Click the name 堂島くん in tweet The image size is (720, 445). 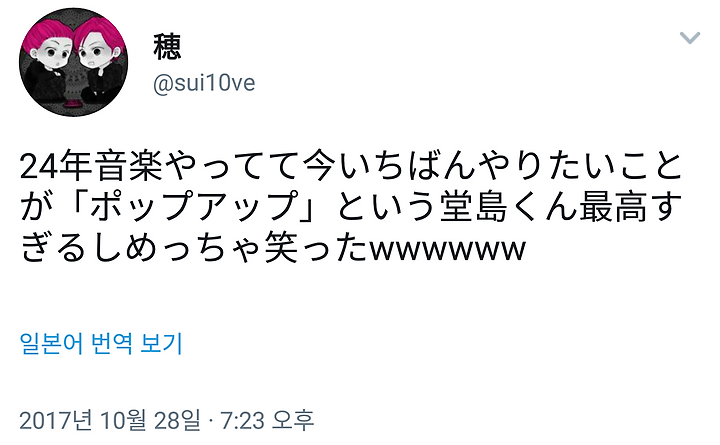[508, 207]
